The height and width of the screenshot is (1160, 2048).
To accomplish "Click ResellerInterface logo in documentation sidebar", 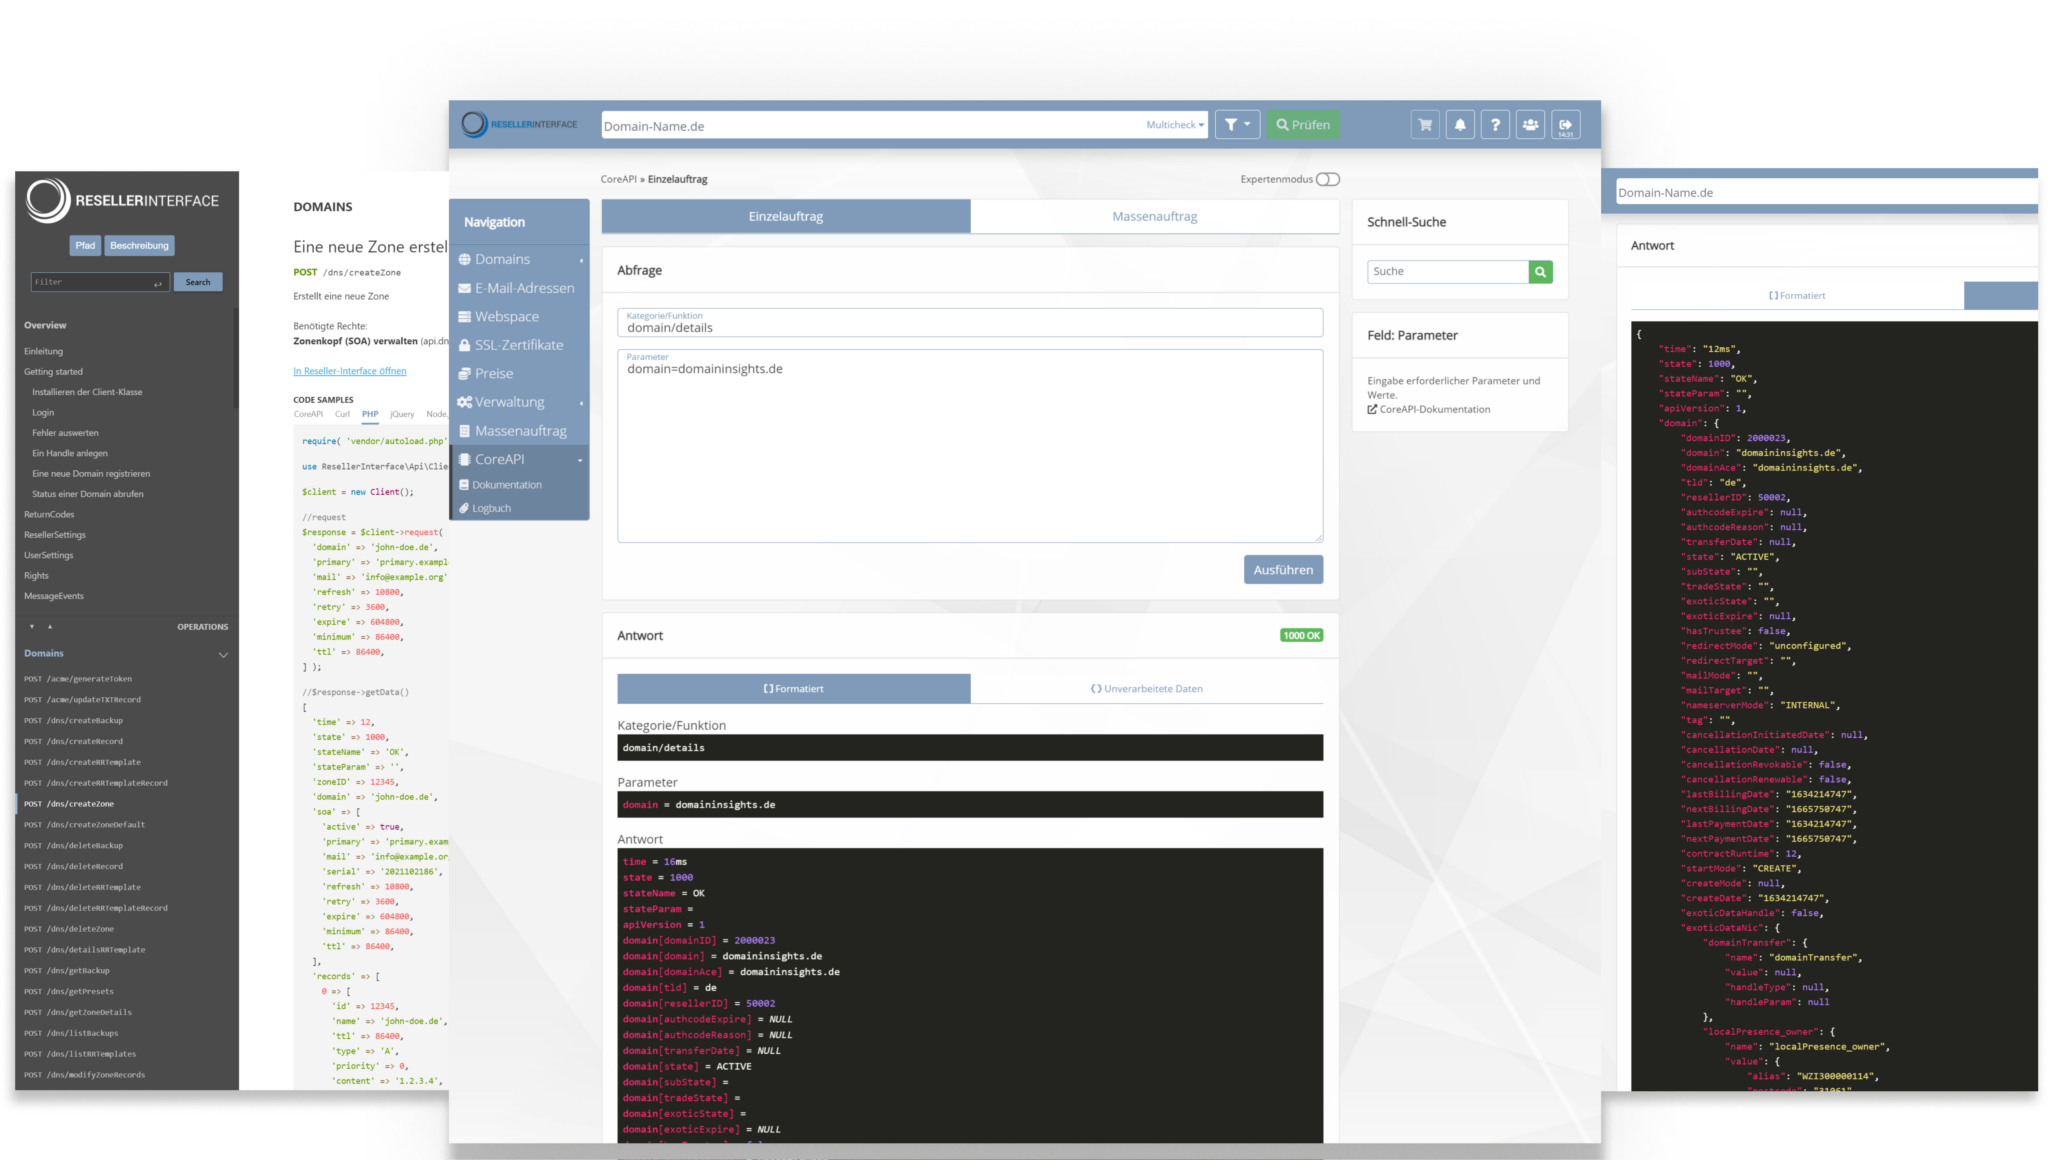I will tap(122, 200).
